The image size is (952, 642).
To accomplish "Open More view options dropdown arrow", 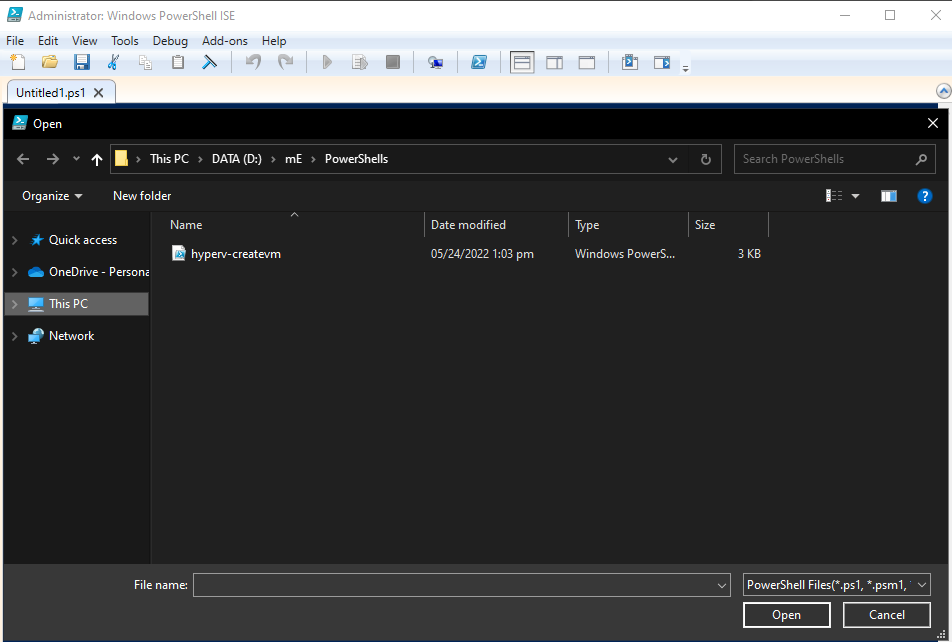I will click(x=855, y=196).
